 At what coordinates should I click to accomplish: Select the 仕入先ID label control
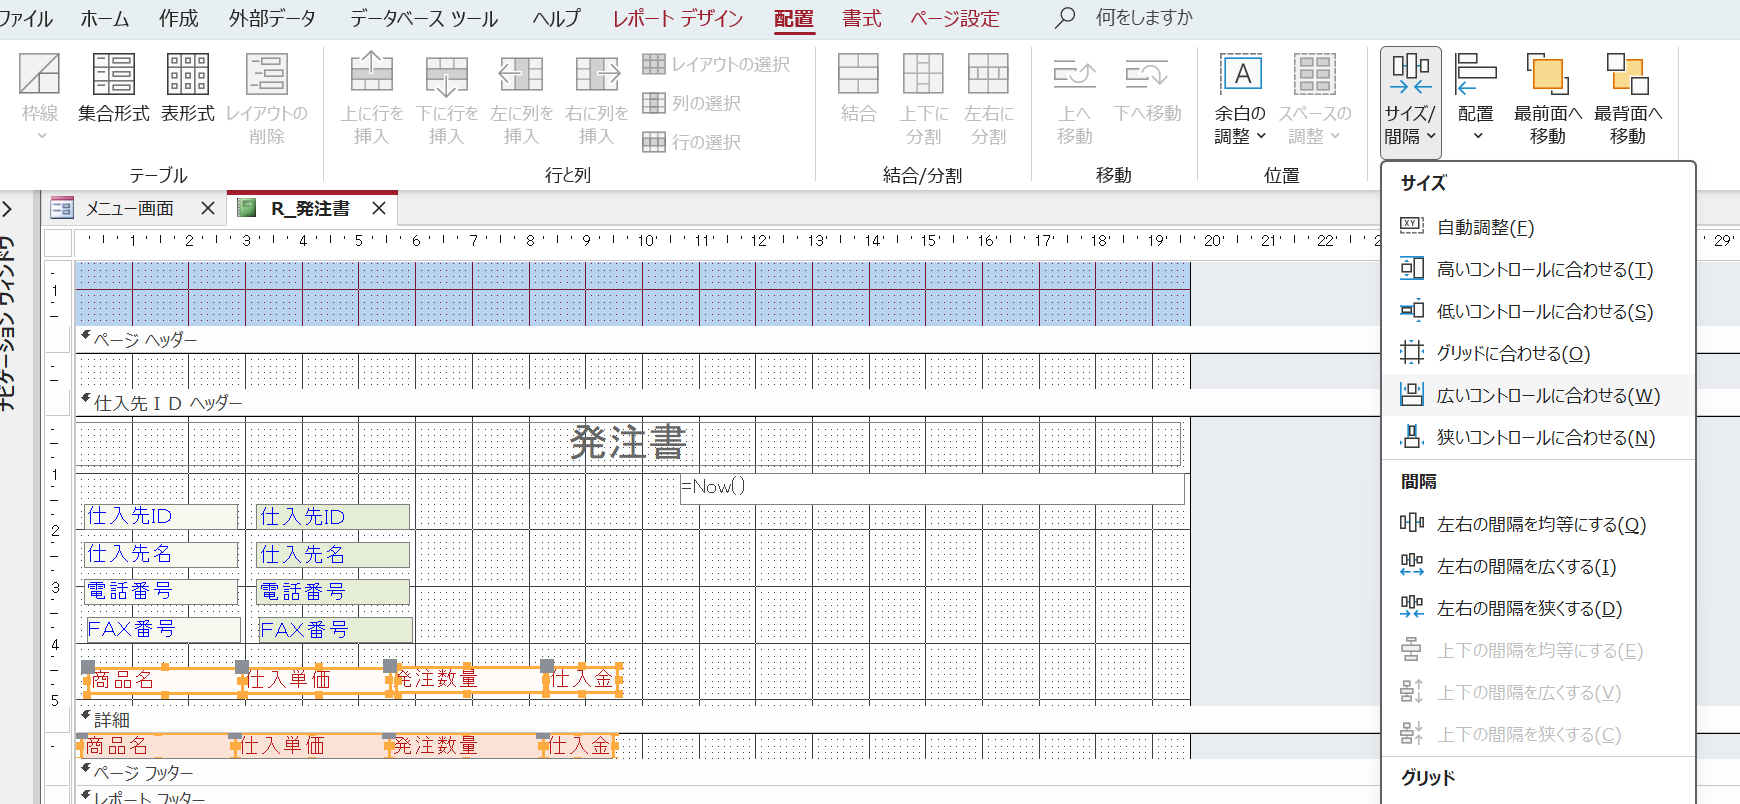[161, 516]
